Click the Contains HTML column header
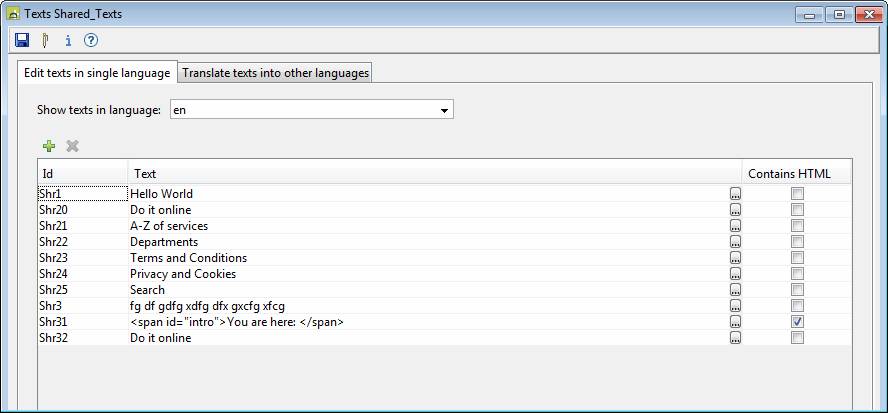 tap(796, 173)
